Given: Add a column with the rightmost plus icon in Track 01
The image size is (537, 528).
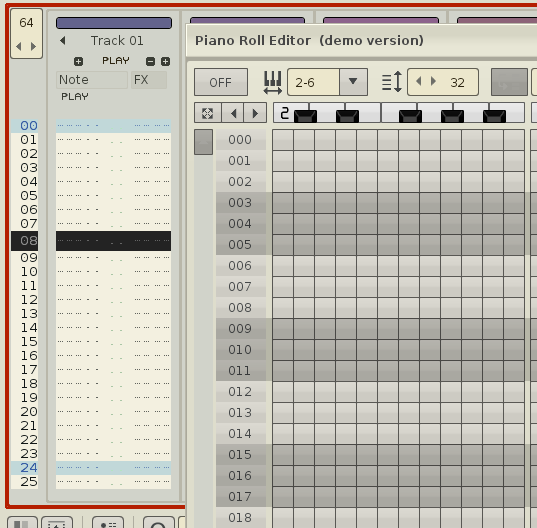Looking at the screenshot, I should 165,61.
